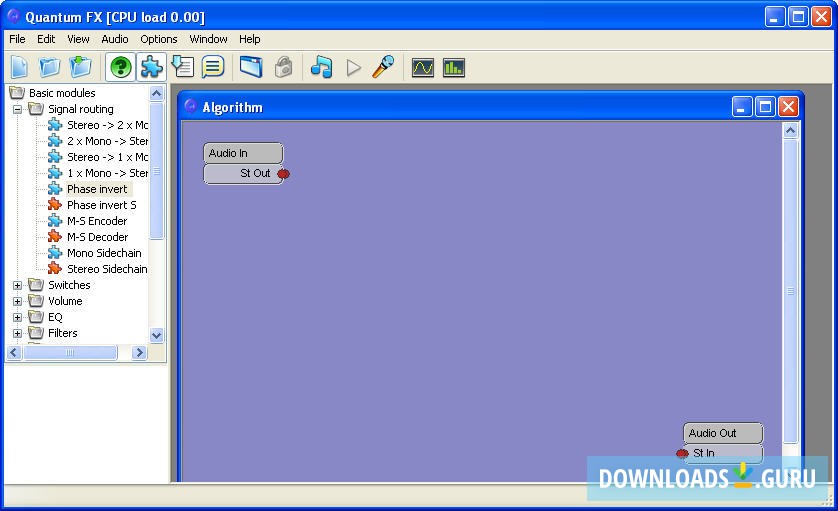The image size is (838, 511).
Task: Select the M-S Encoder module
Action: click(x=97, y=221)
